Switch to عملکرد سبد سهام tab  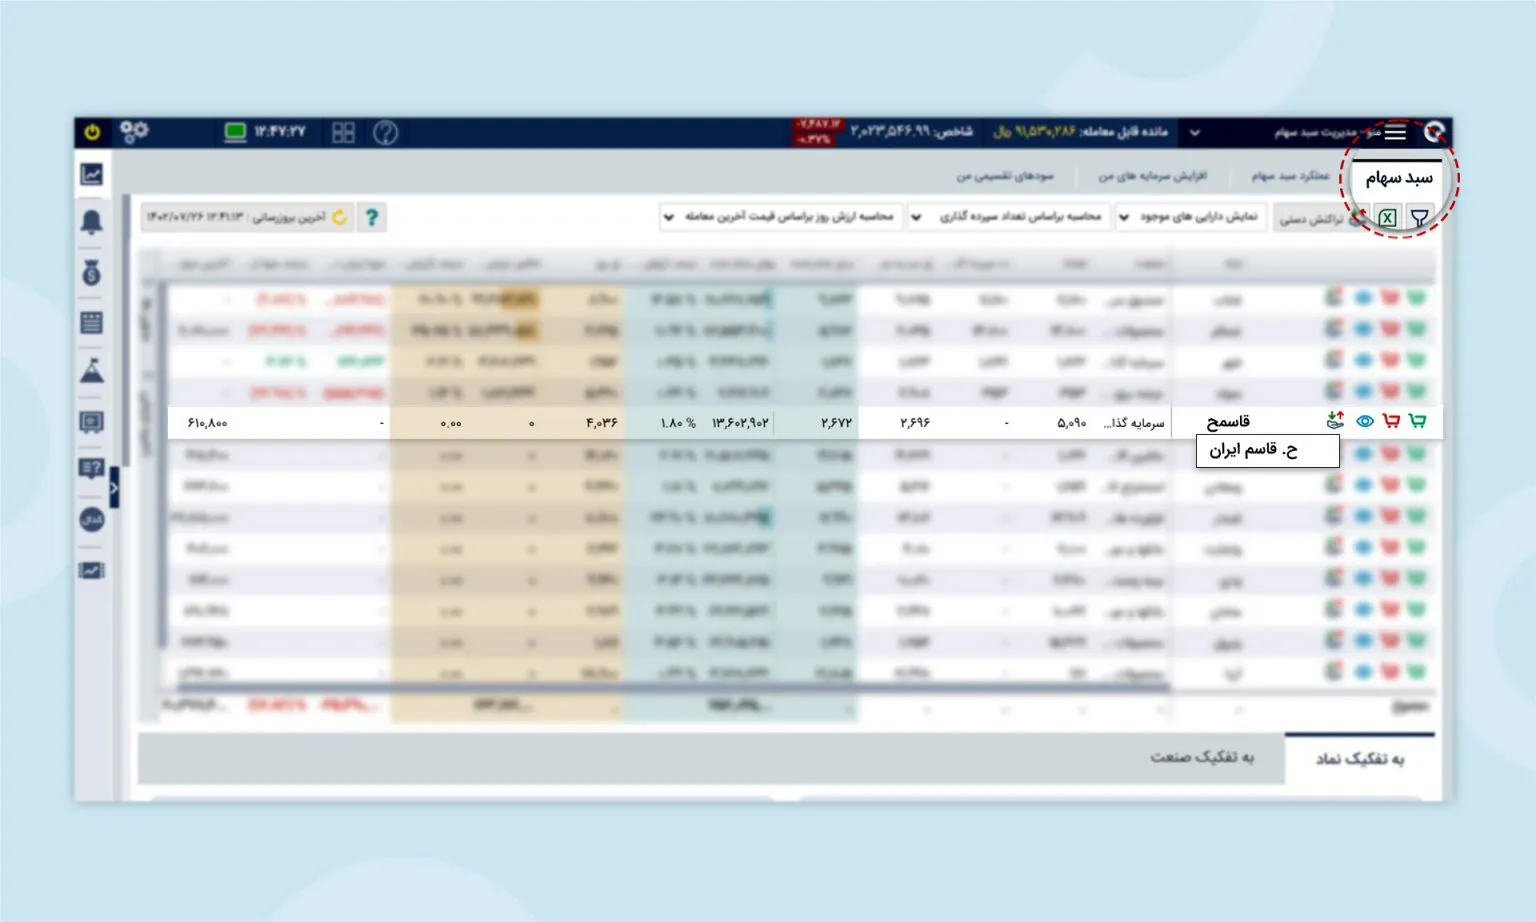[1290, 176]
